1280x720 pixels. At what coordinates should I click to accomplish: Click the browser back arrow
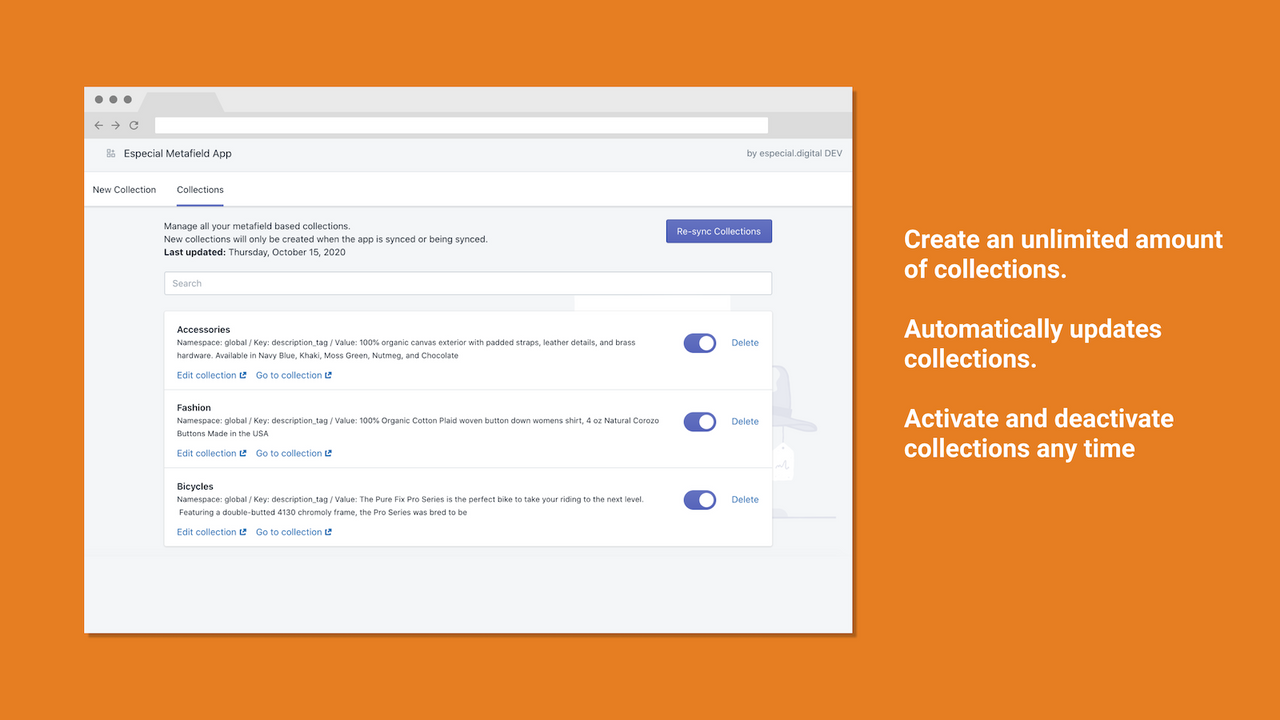[x=98, y=124]
